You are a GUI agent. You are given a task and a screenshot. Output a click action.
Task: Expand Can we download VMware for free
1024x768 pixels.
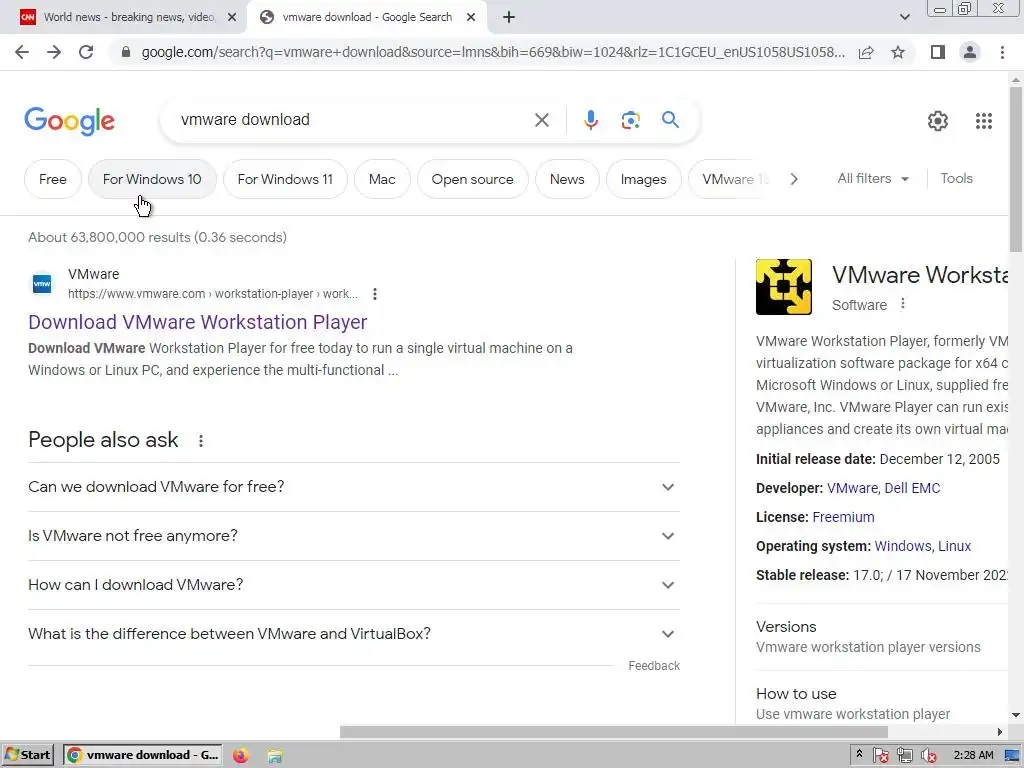pyautogui.click(x=354, y=487)
